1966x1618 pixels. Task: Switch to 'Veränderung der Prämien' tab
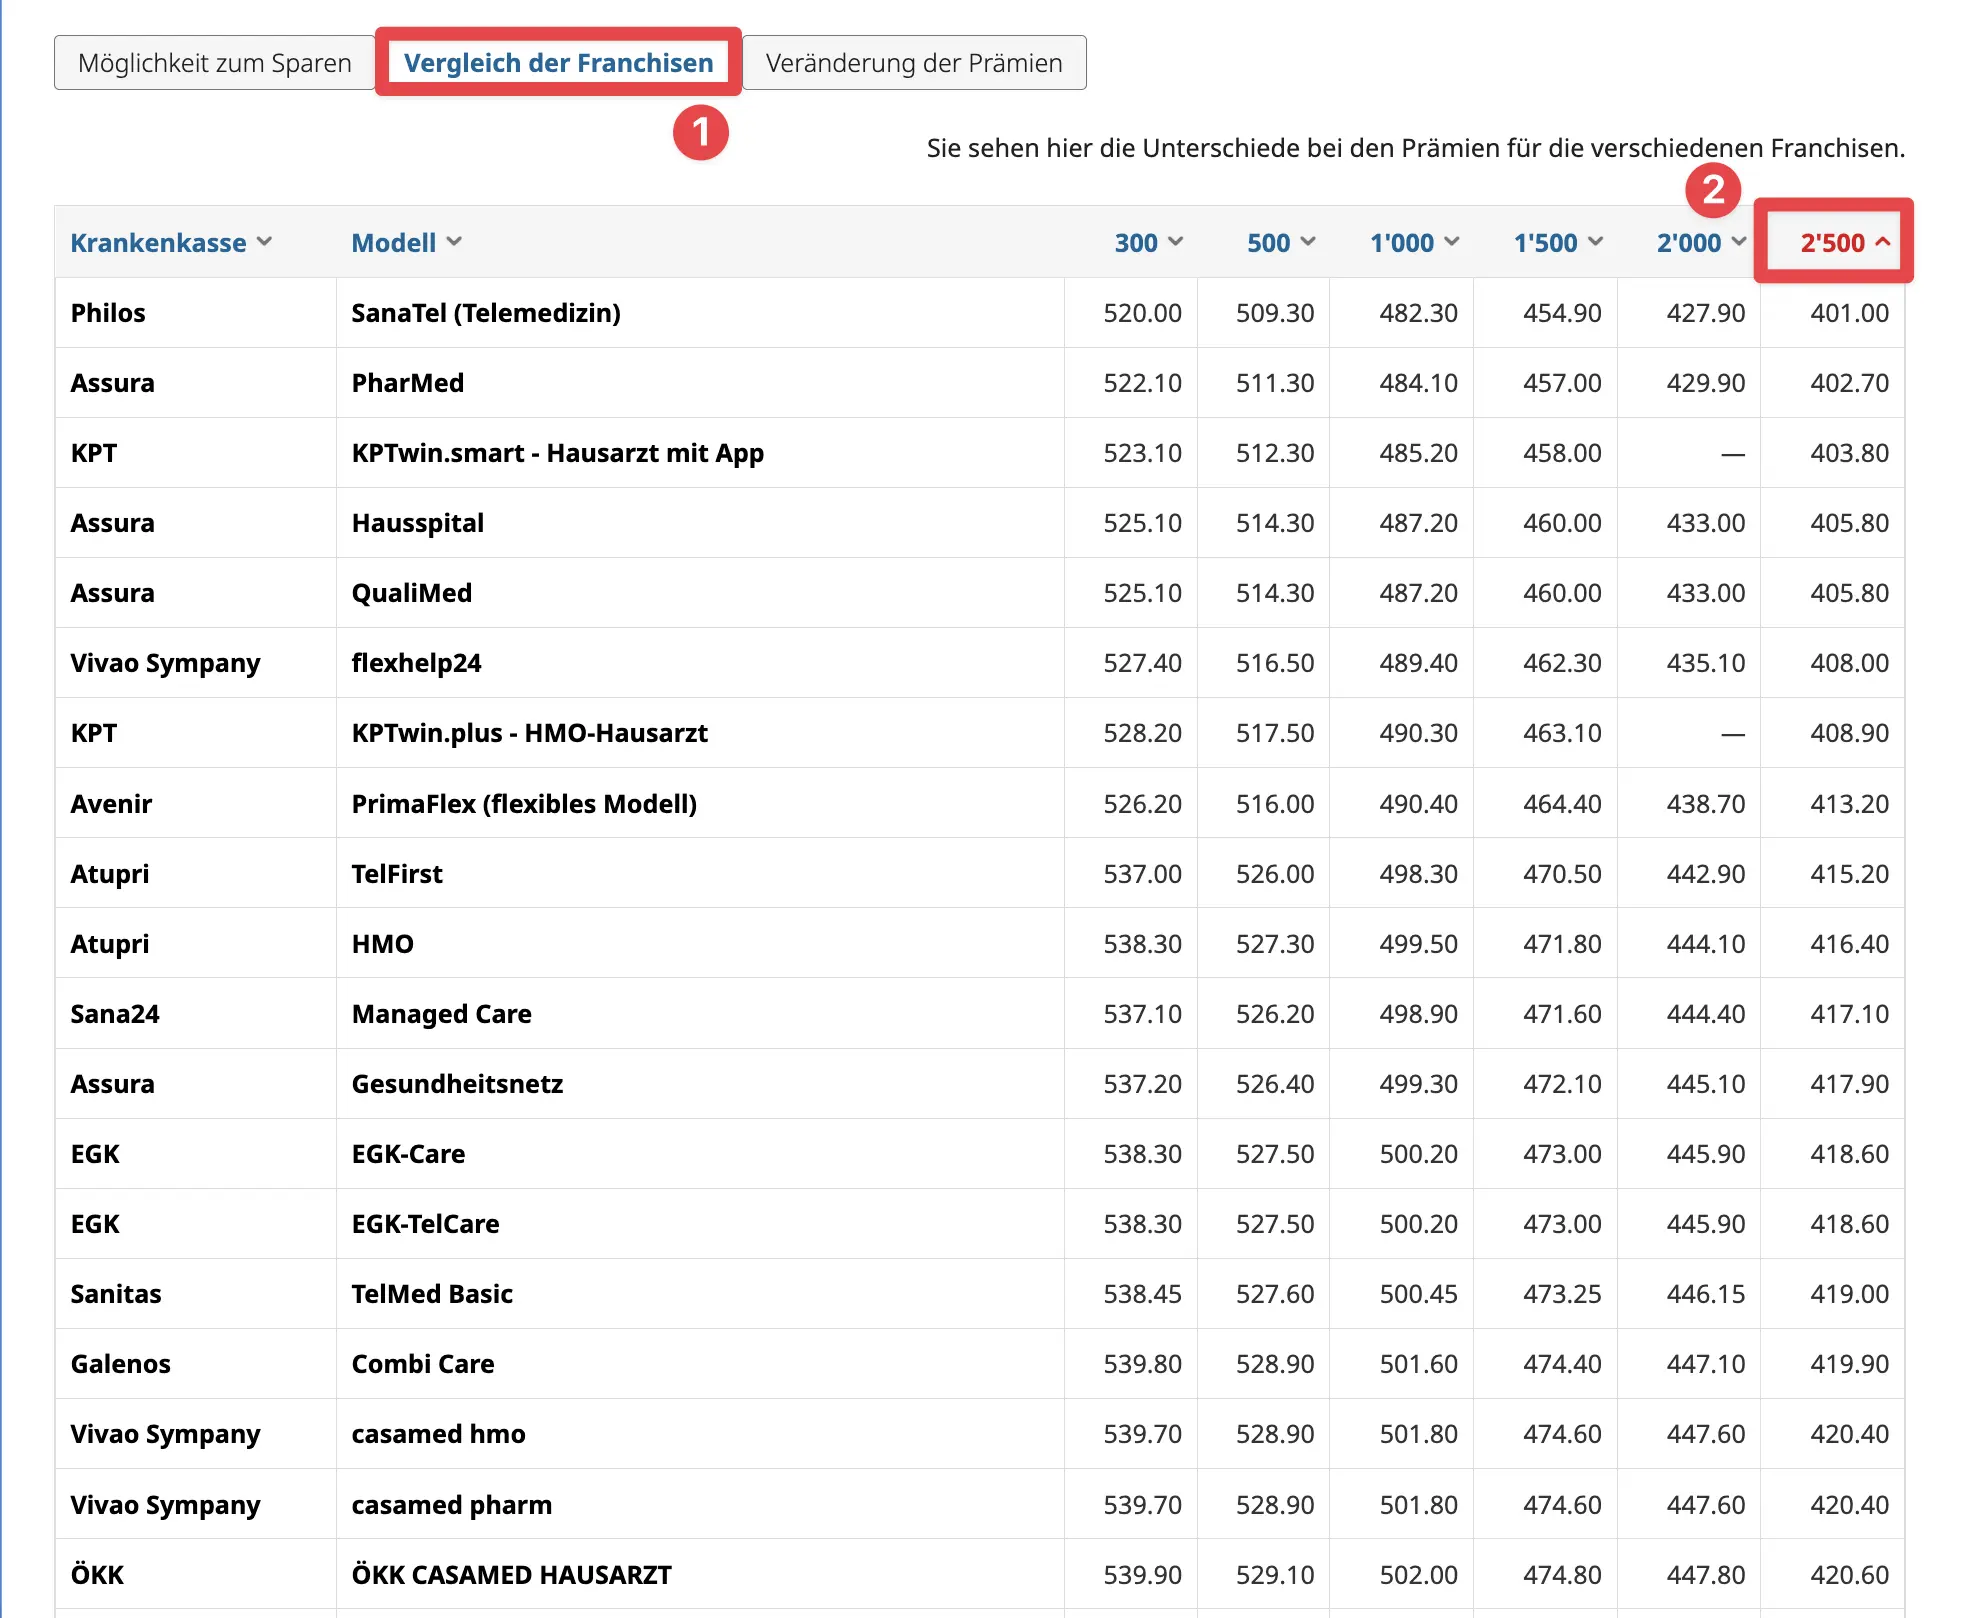pos(914,63)
